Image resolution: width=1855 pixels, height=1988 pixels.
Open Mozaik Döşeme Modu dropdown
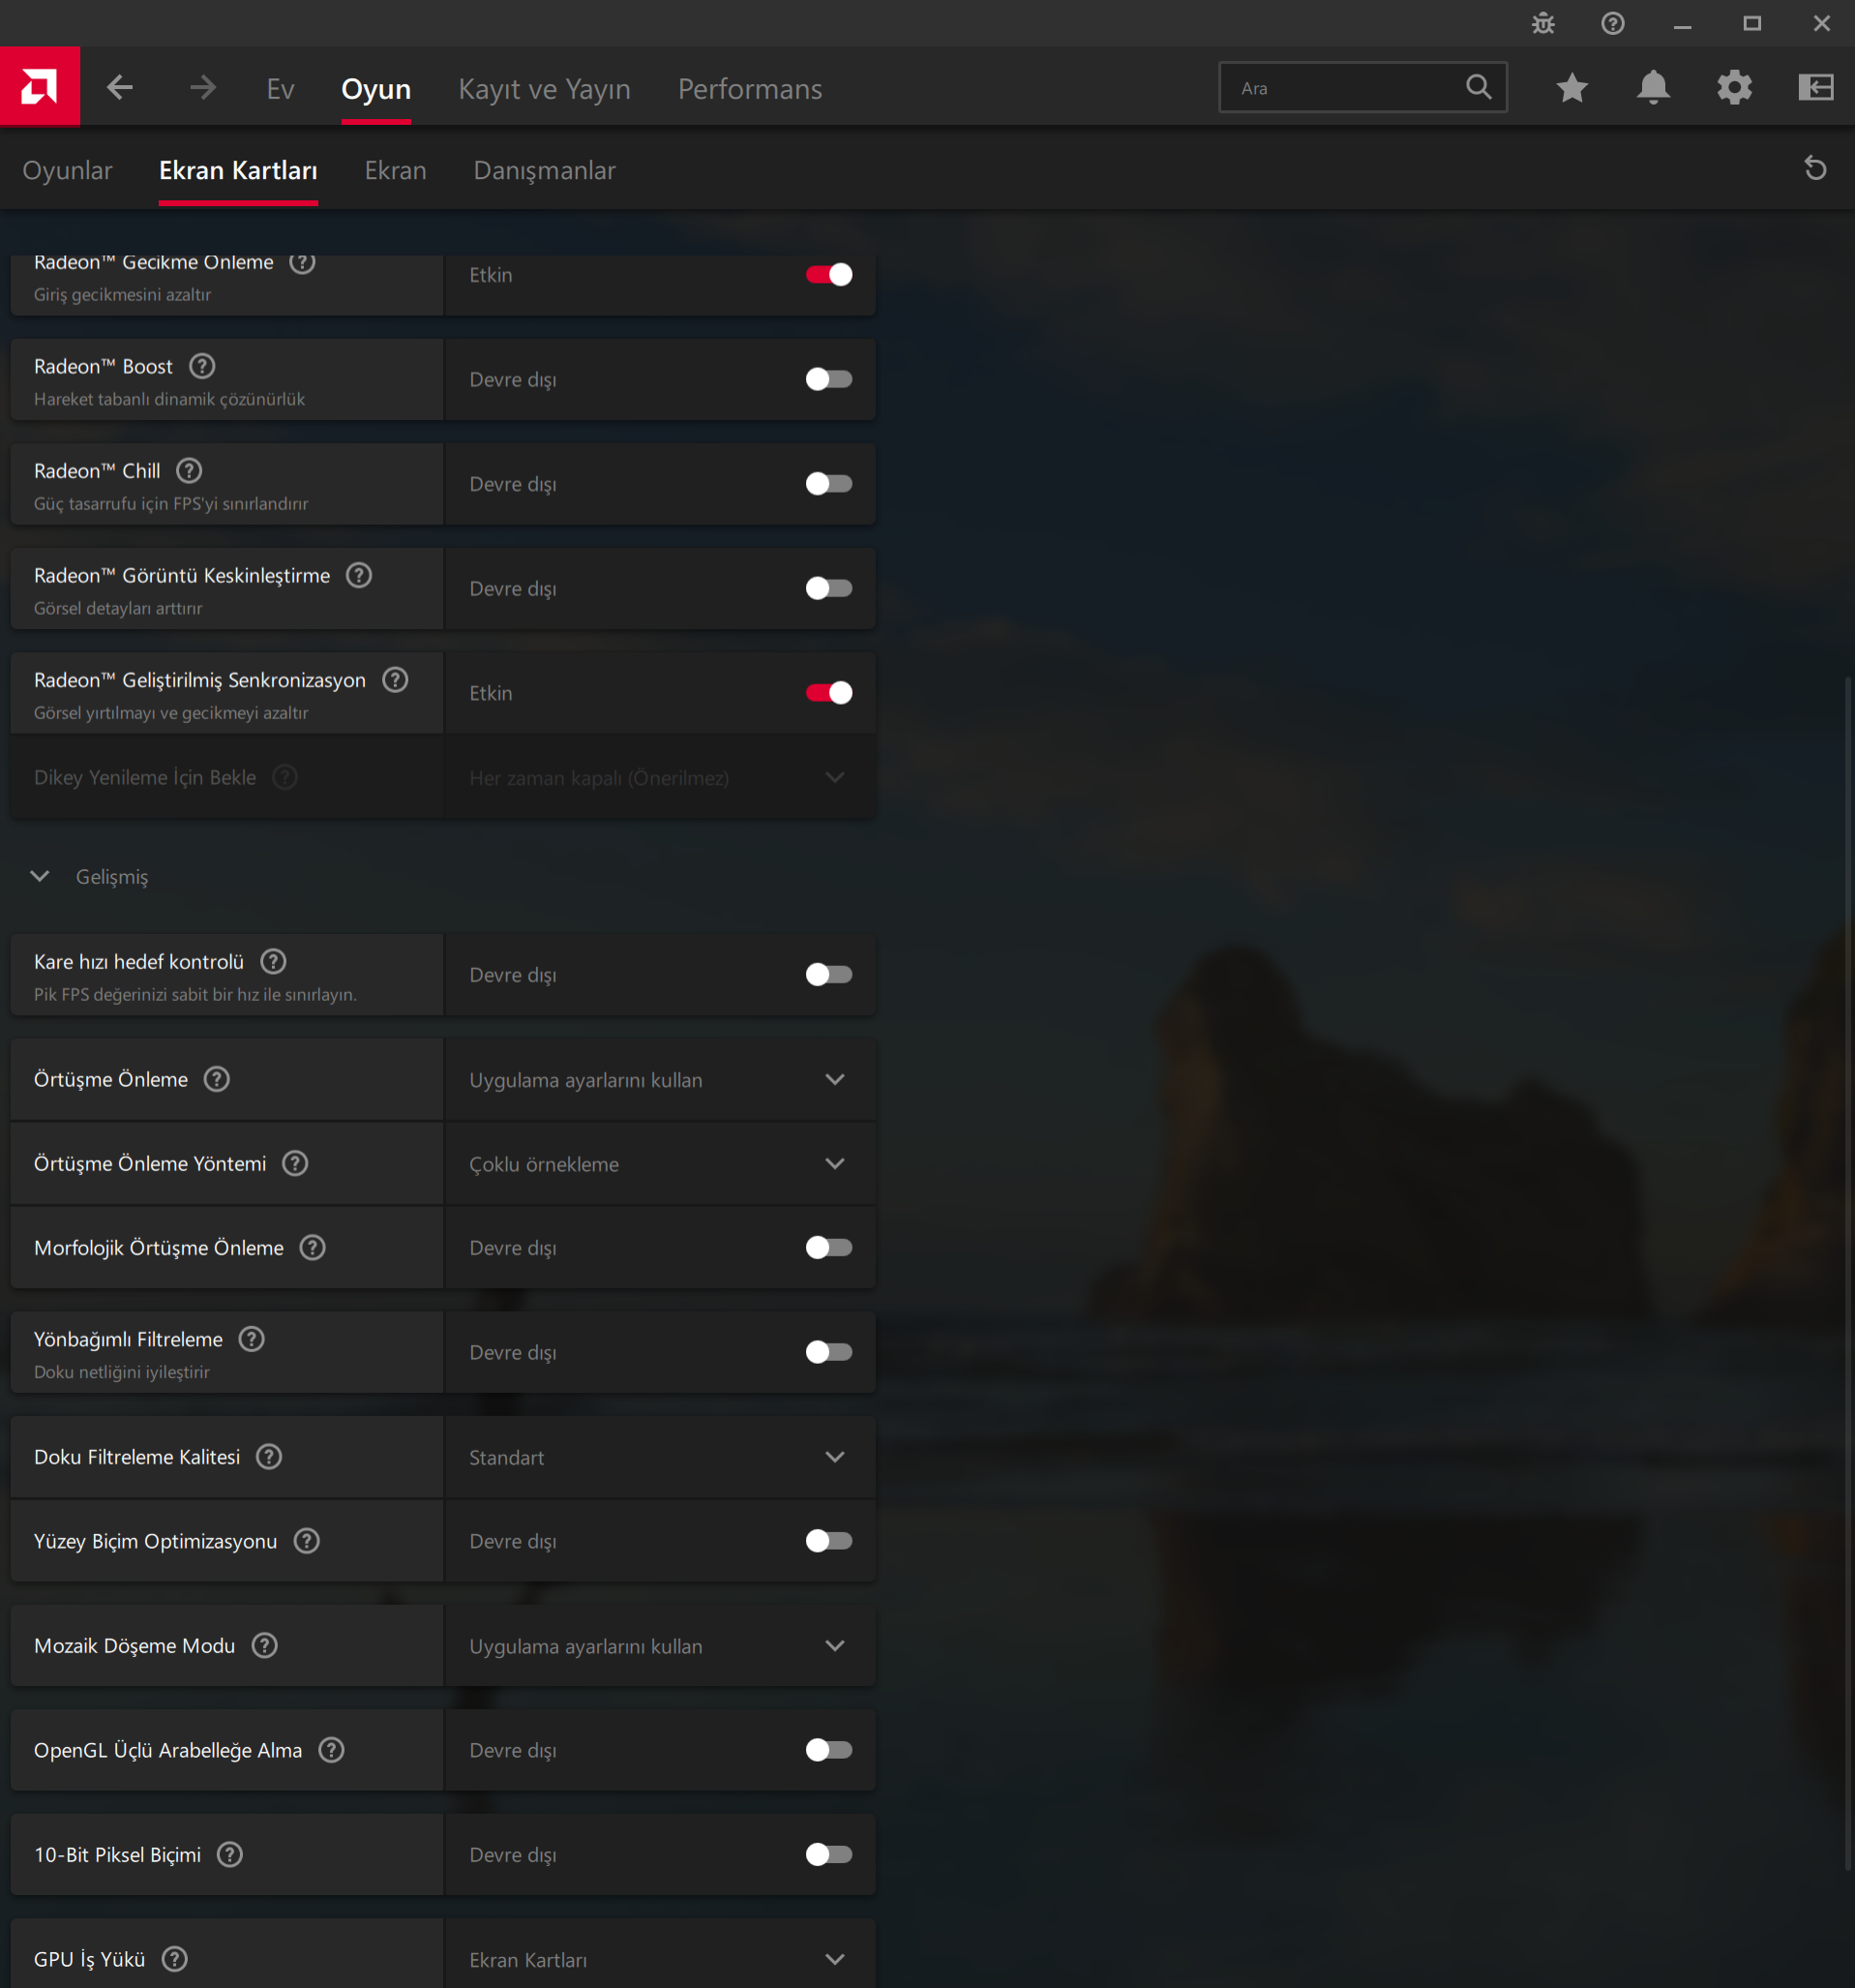pyautogui.click(x=660, y=1645)
